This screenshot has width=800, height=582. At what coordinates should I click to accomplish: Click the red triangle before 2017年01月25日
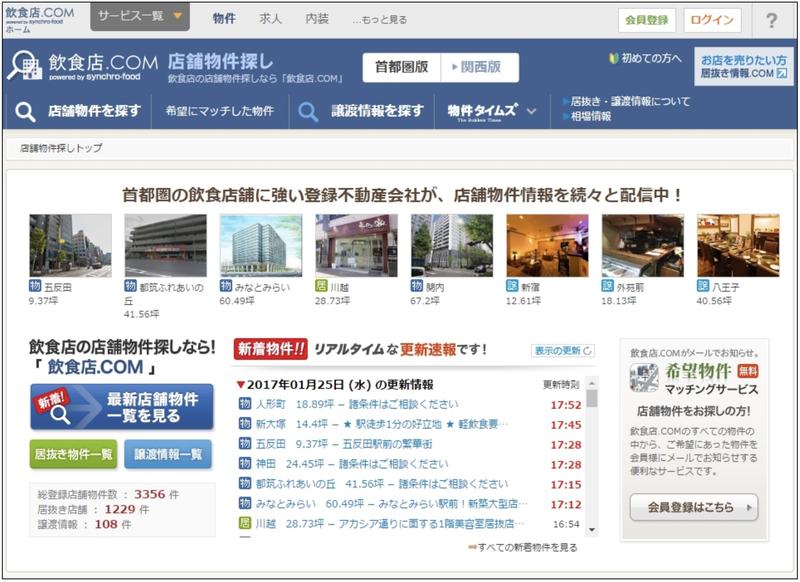241,385
